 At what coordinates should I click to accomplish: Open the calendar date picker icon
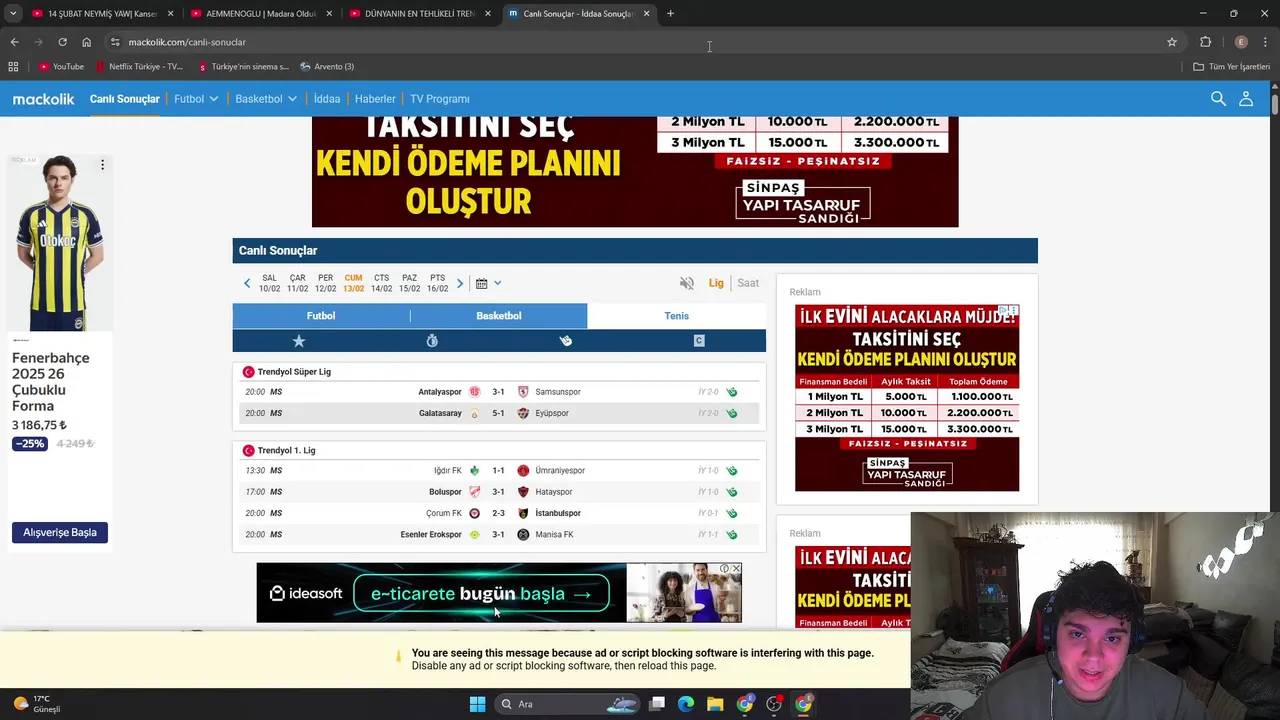(481, 284)
